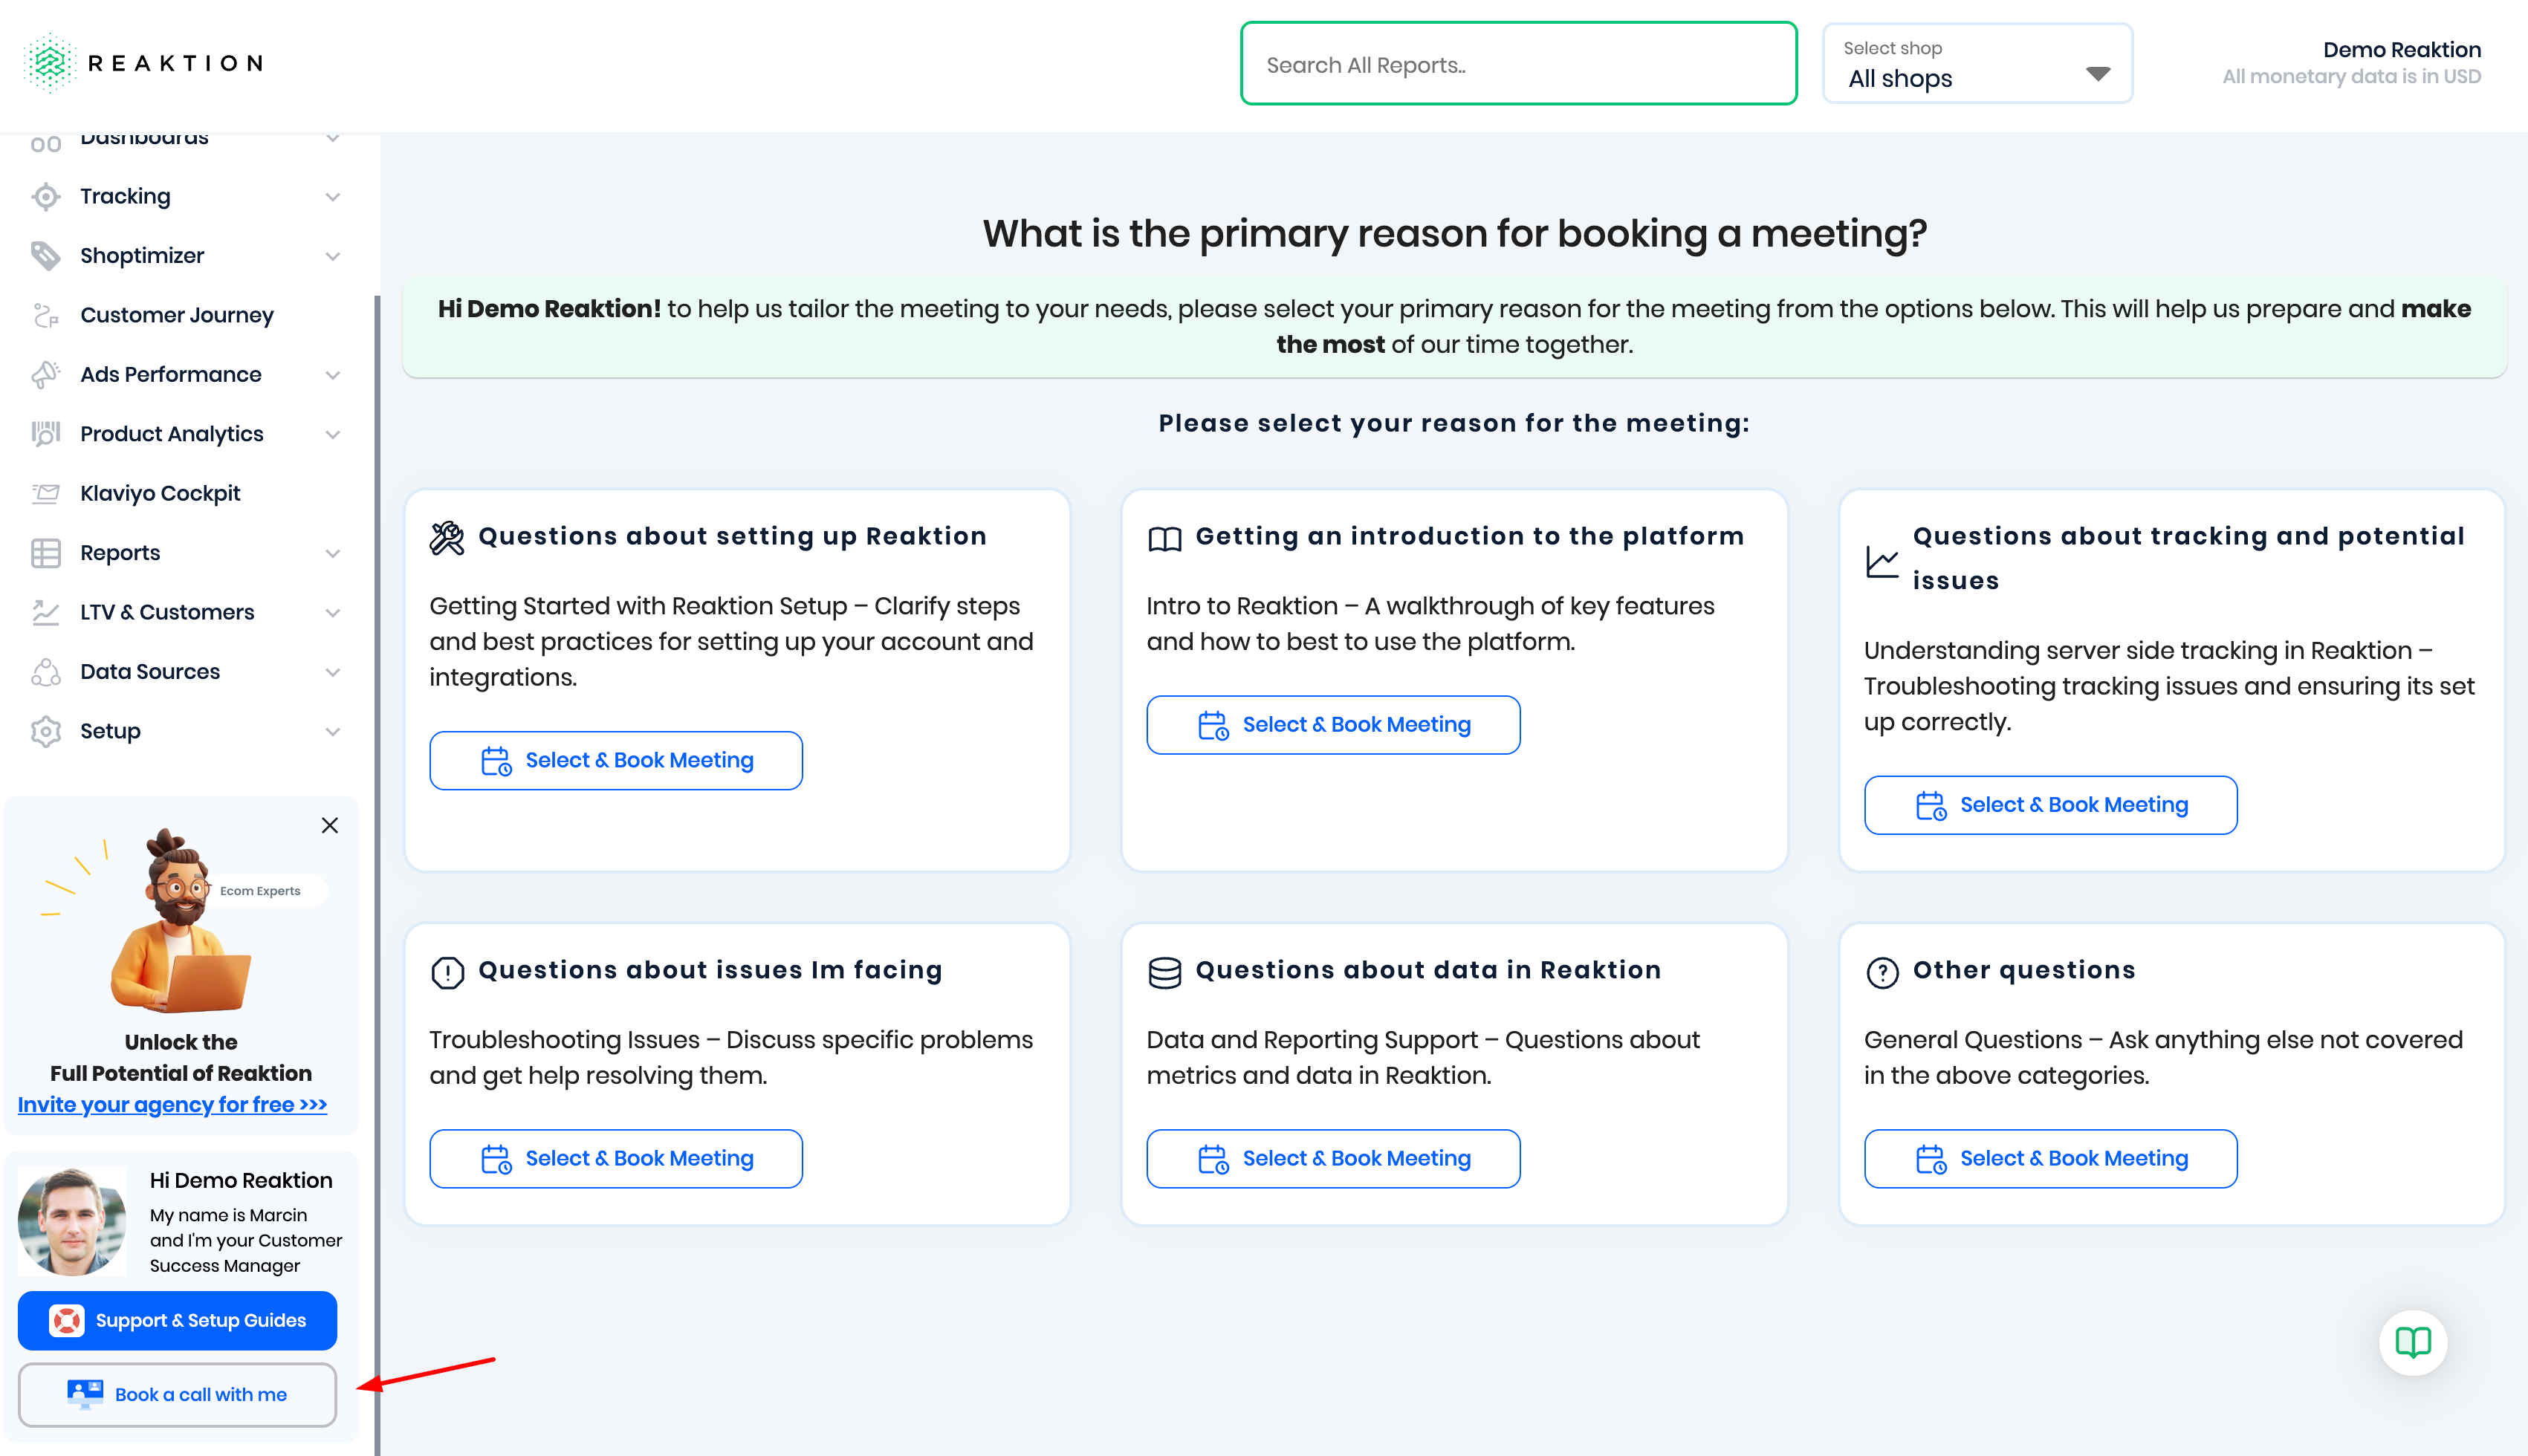Viewport: 2528px width, 1456px height.
Task: Open the Select shop dropdown
Action: (1977, 64)
